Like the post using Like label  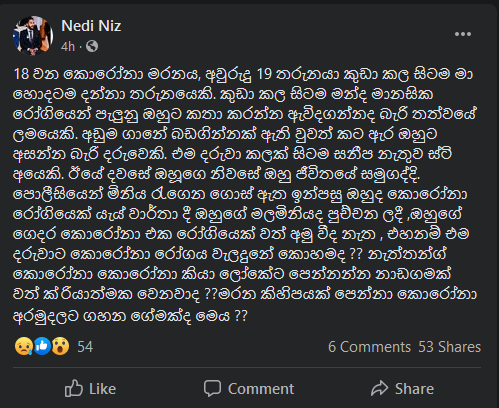click(x=102, y=389)
